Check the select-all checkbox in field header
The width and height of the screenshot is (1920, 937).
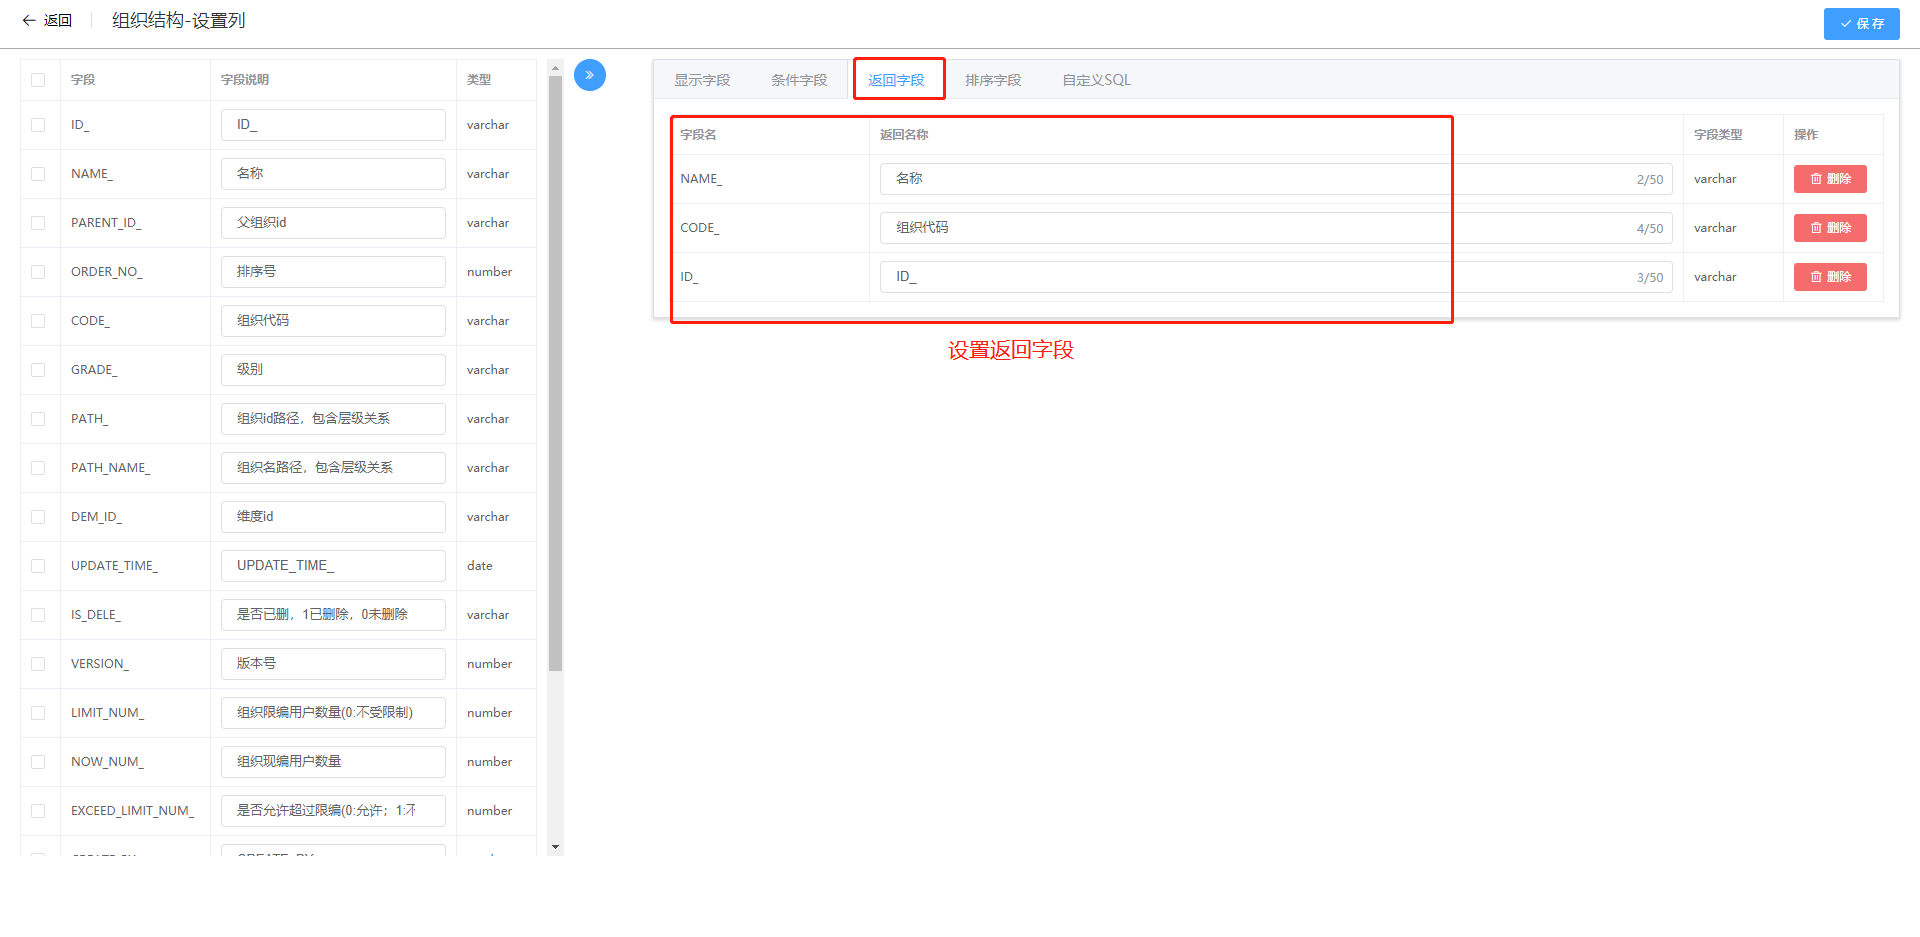click(38, 80)
